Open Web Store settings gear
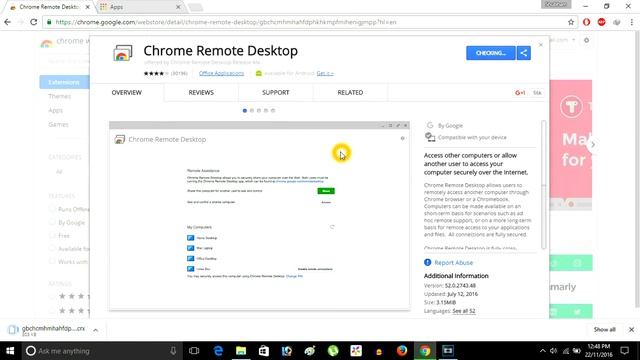 point(587,40)
